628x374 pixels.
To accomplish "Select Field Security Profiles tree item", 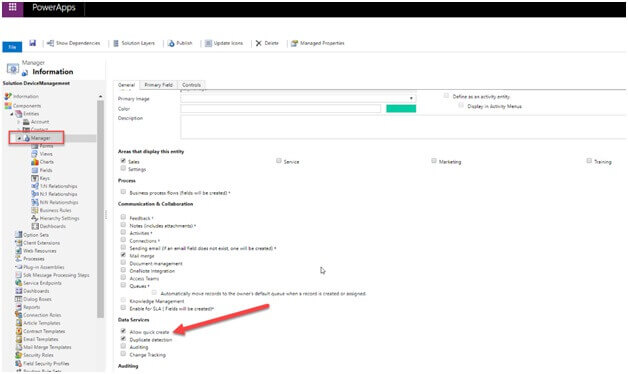I will point(46,364).
